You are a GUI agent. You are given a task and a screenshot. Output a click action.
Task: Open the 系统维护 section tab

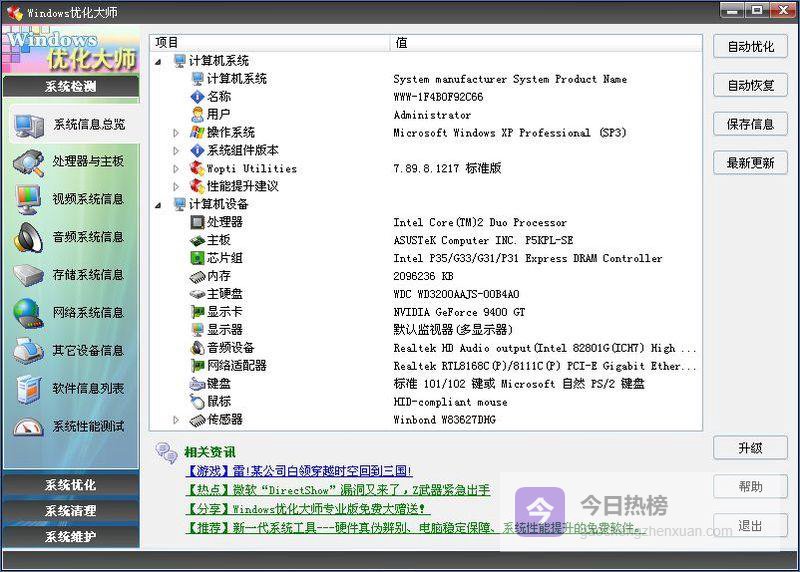coord(70,537)
